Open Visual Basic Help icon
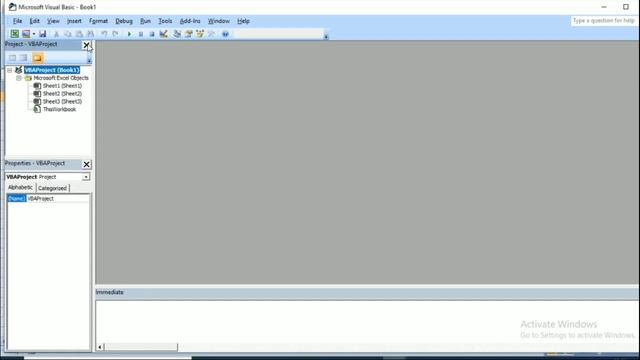 pos(225,34)
